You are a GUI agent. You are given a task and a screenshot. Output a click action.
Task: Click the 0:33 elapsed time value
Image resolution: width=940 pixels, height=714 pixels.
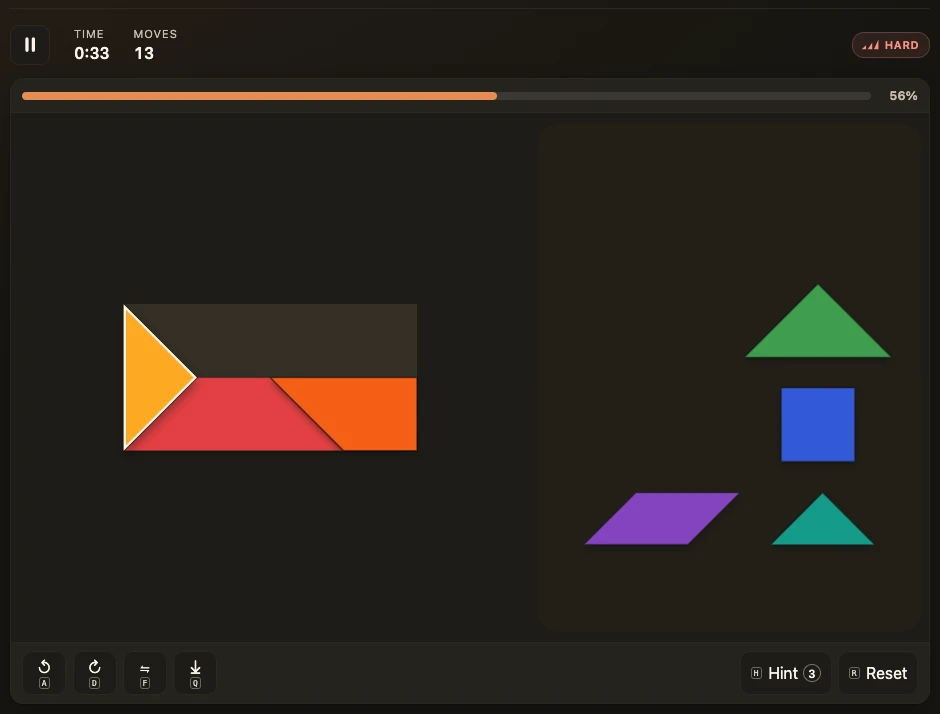[92, 53]
